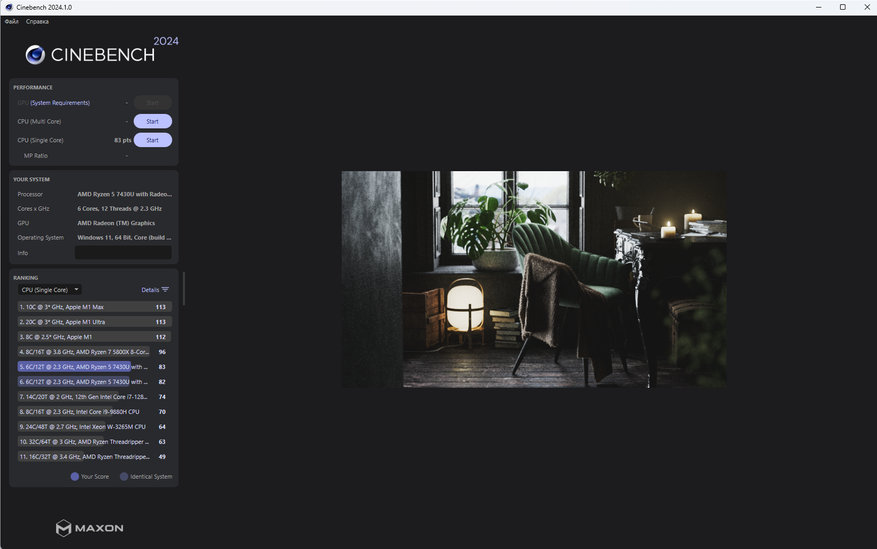This screenshot has width=877, height=549.
Task: Open the GPU System Requirements link
Action: (60, 103)
